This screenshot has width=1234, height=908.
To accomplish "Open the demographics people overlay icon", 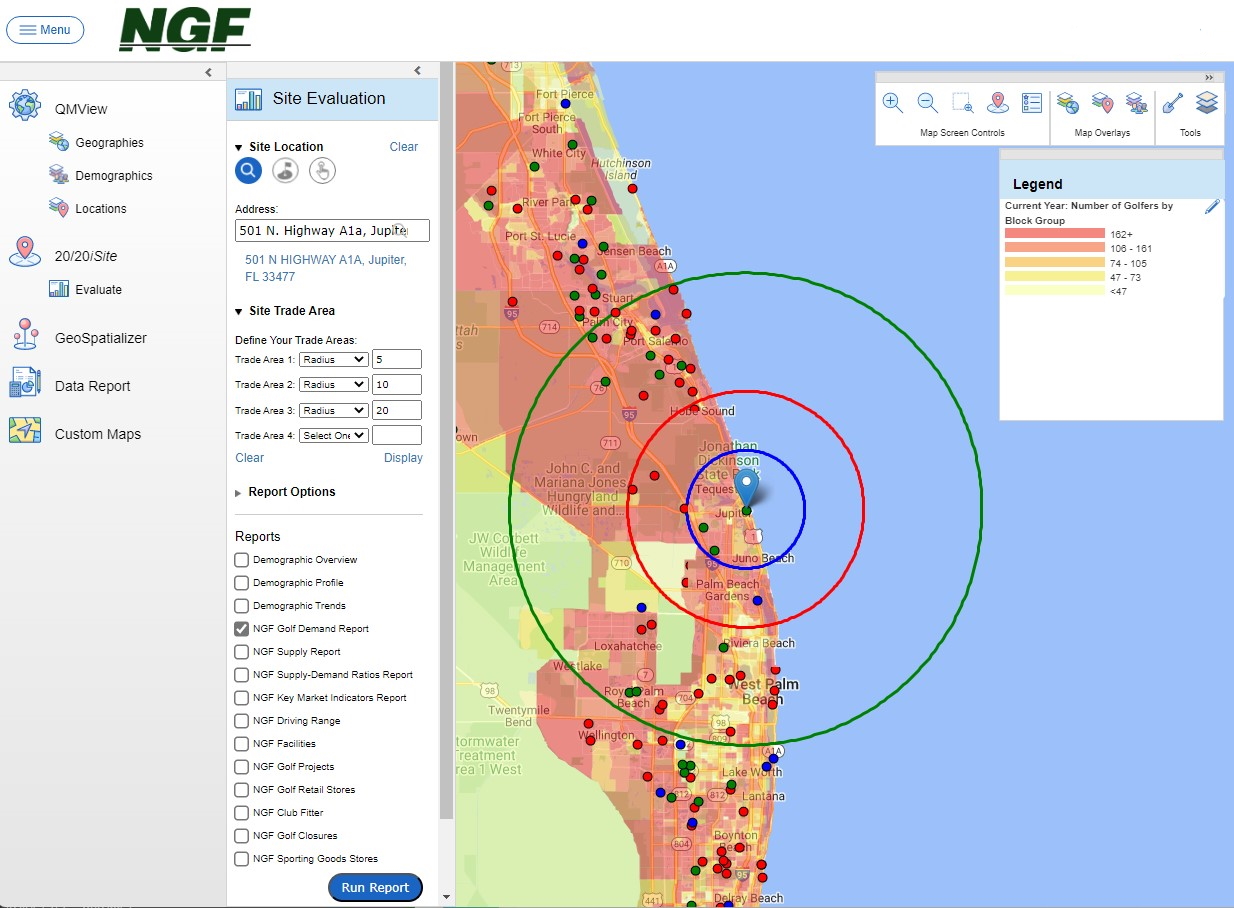I will pyautogui.click(x=1136, y=102).
